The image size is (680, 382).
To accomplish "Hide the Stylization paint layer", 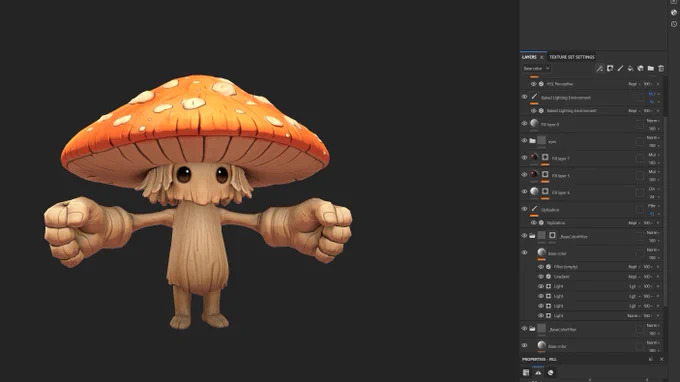I will (524, 209).
